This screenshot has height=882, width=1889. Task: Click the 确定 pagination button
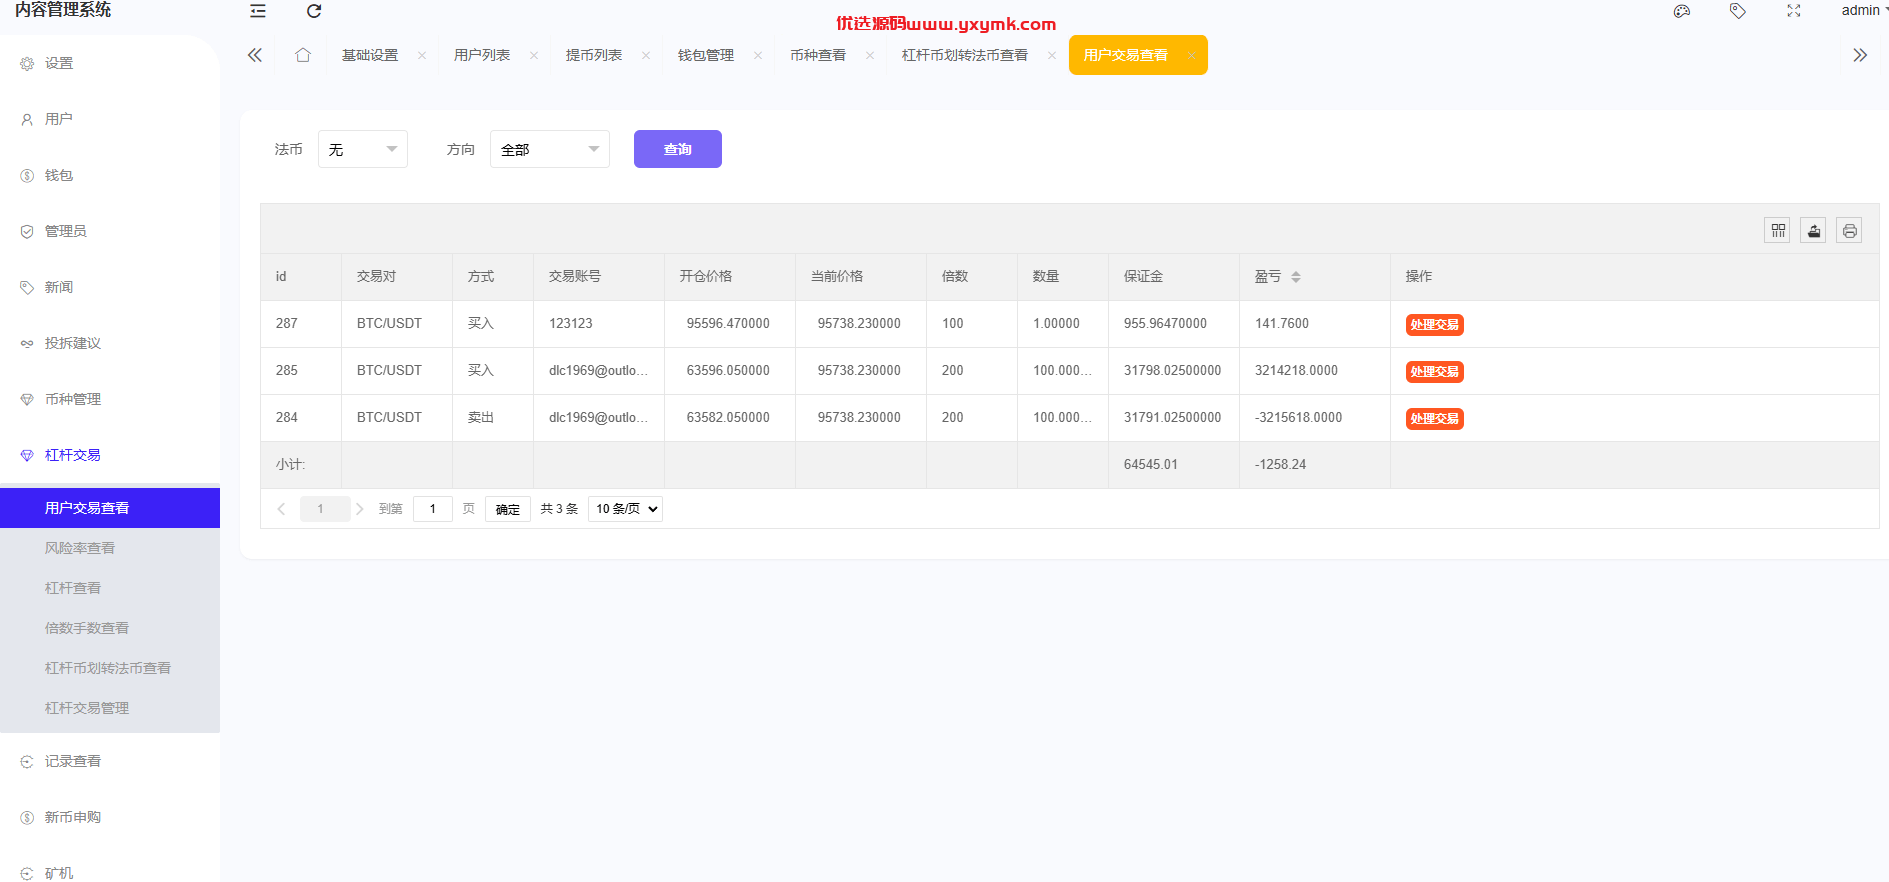click(x=508, y=509)
